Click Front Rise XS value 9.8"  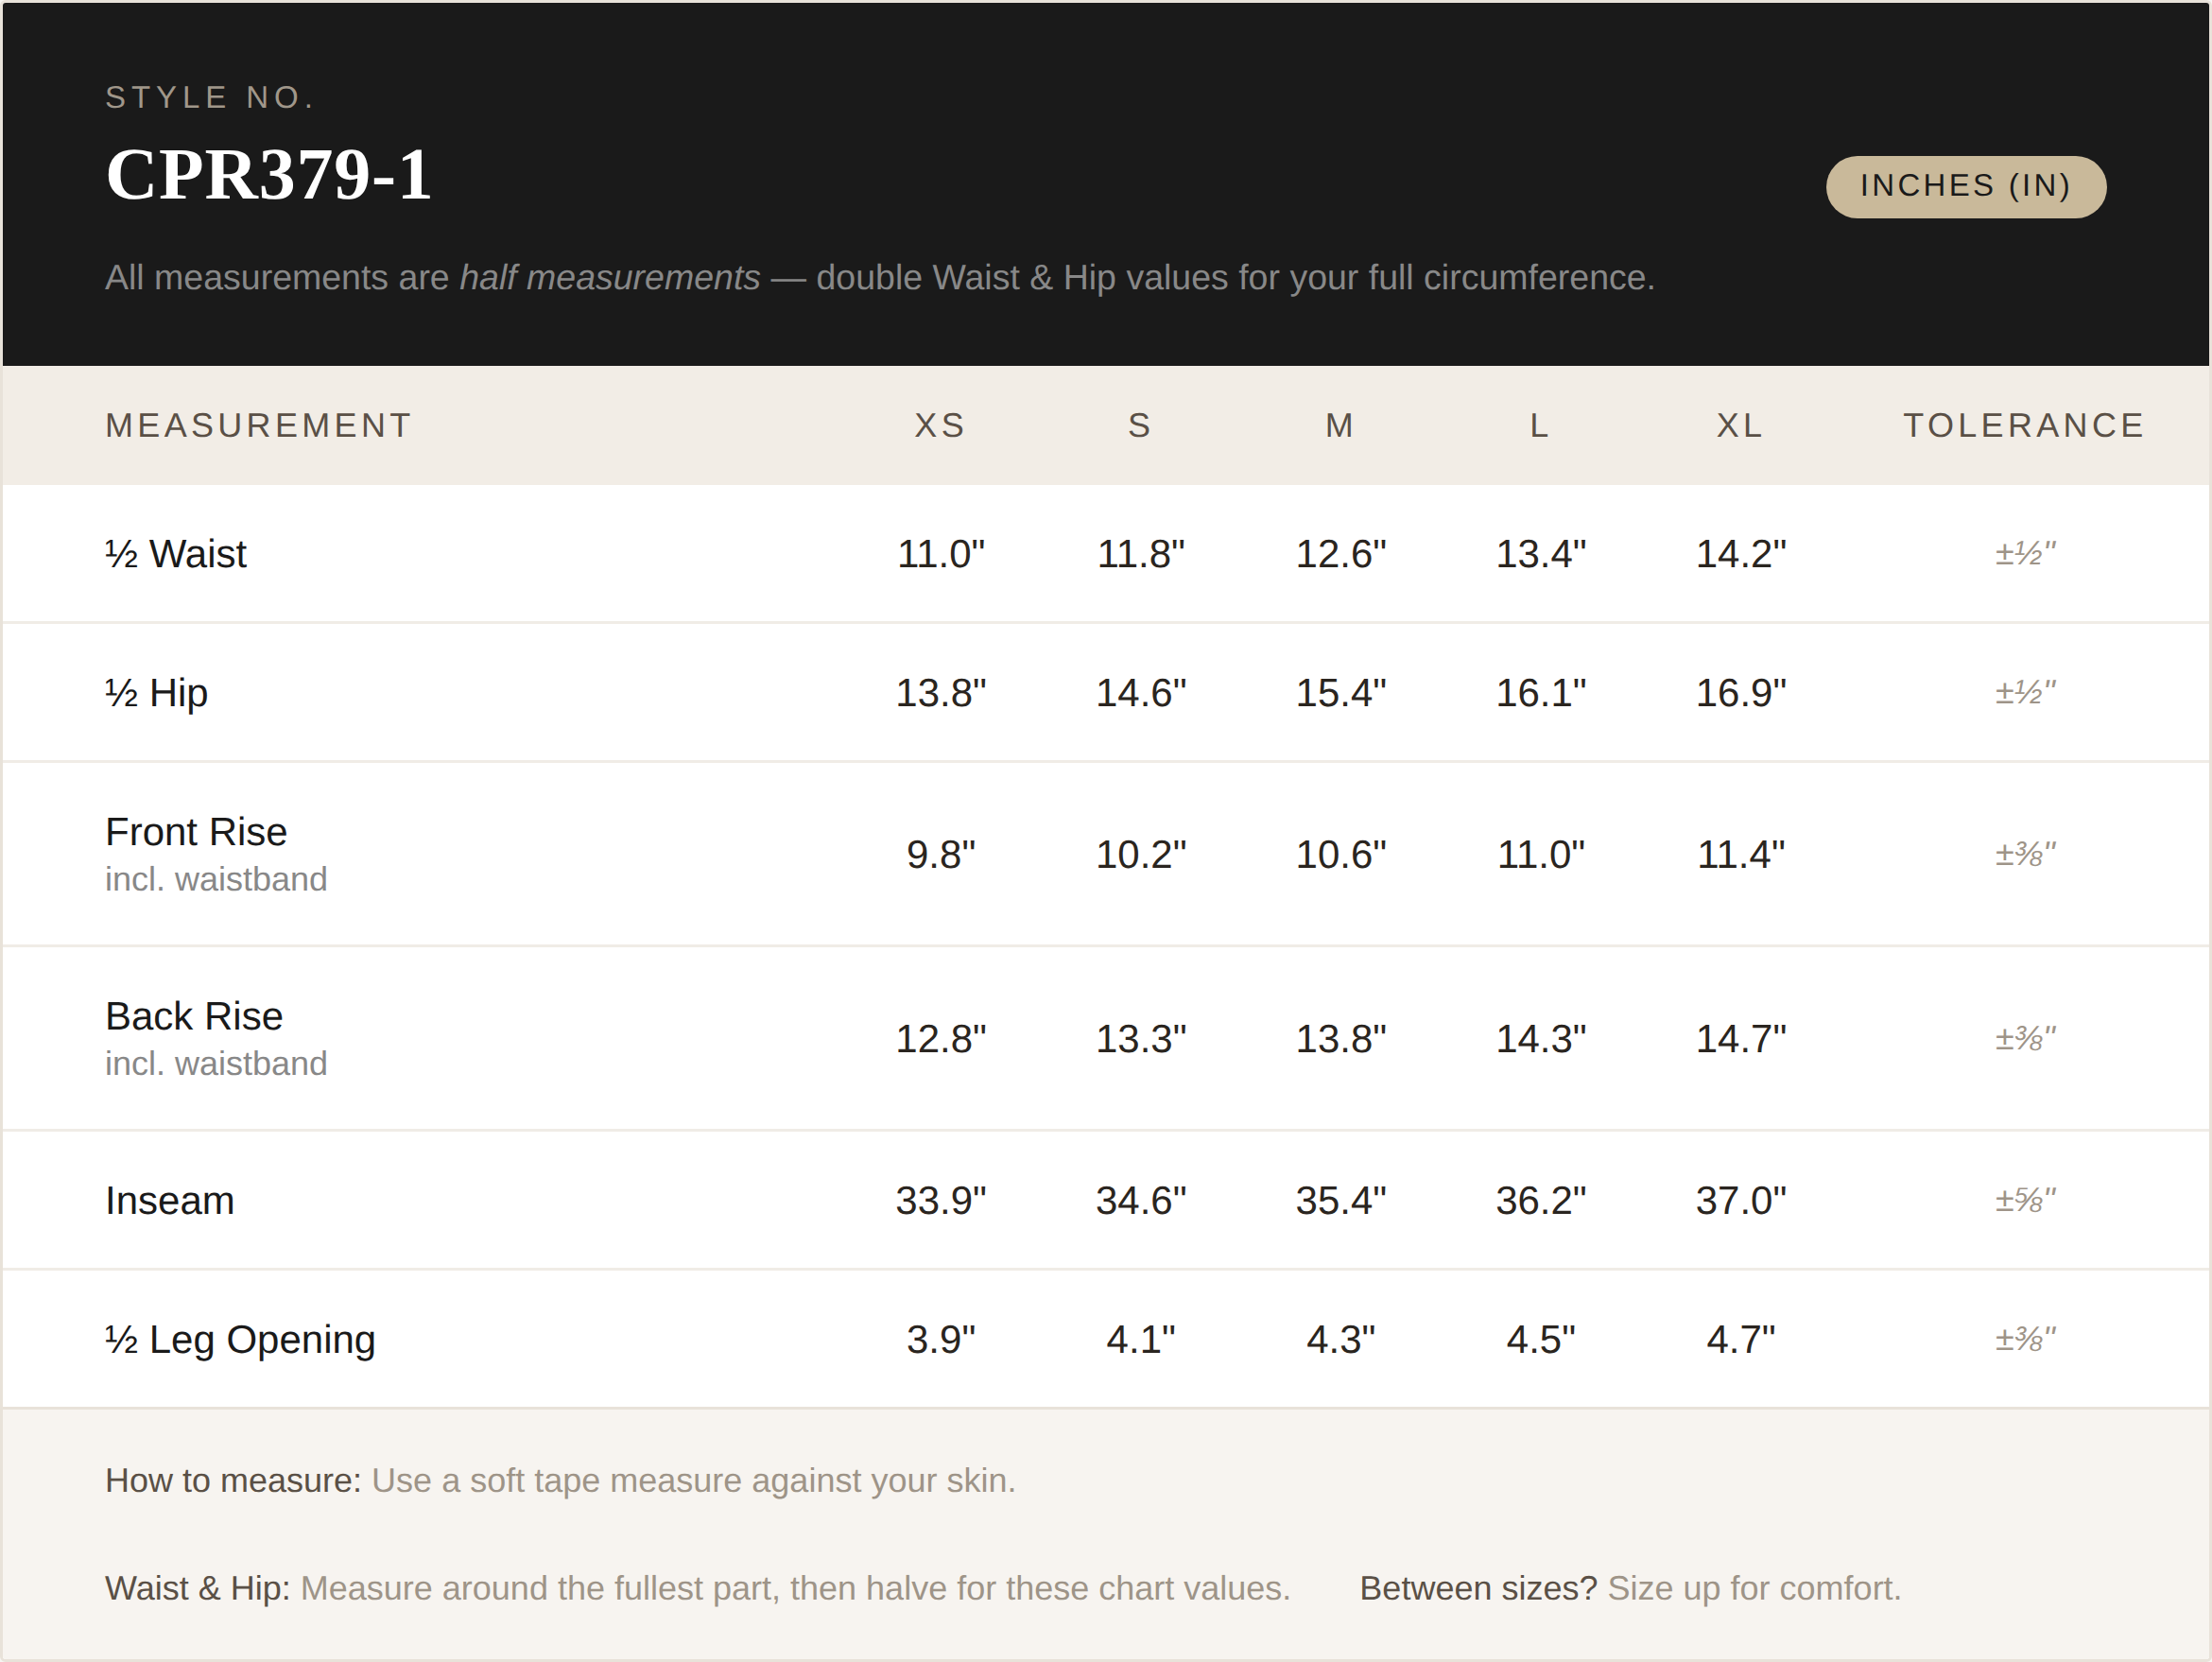coord(940,855)
